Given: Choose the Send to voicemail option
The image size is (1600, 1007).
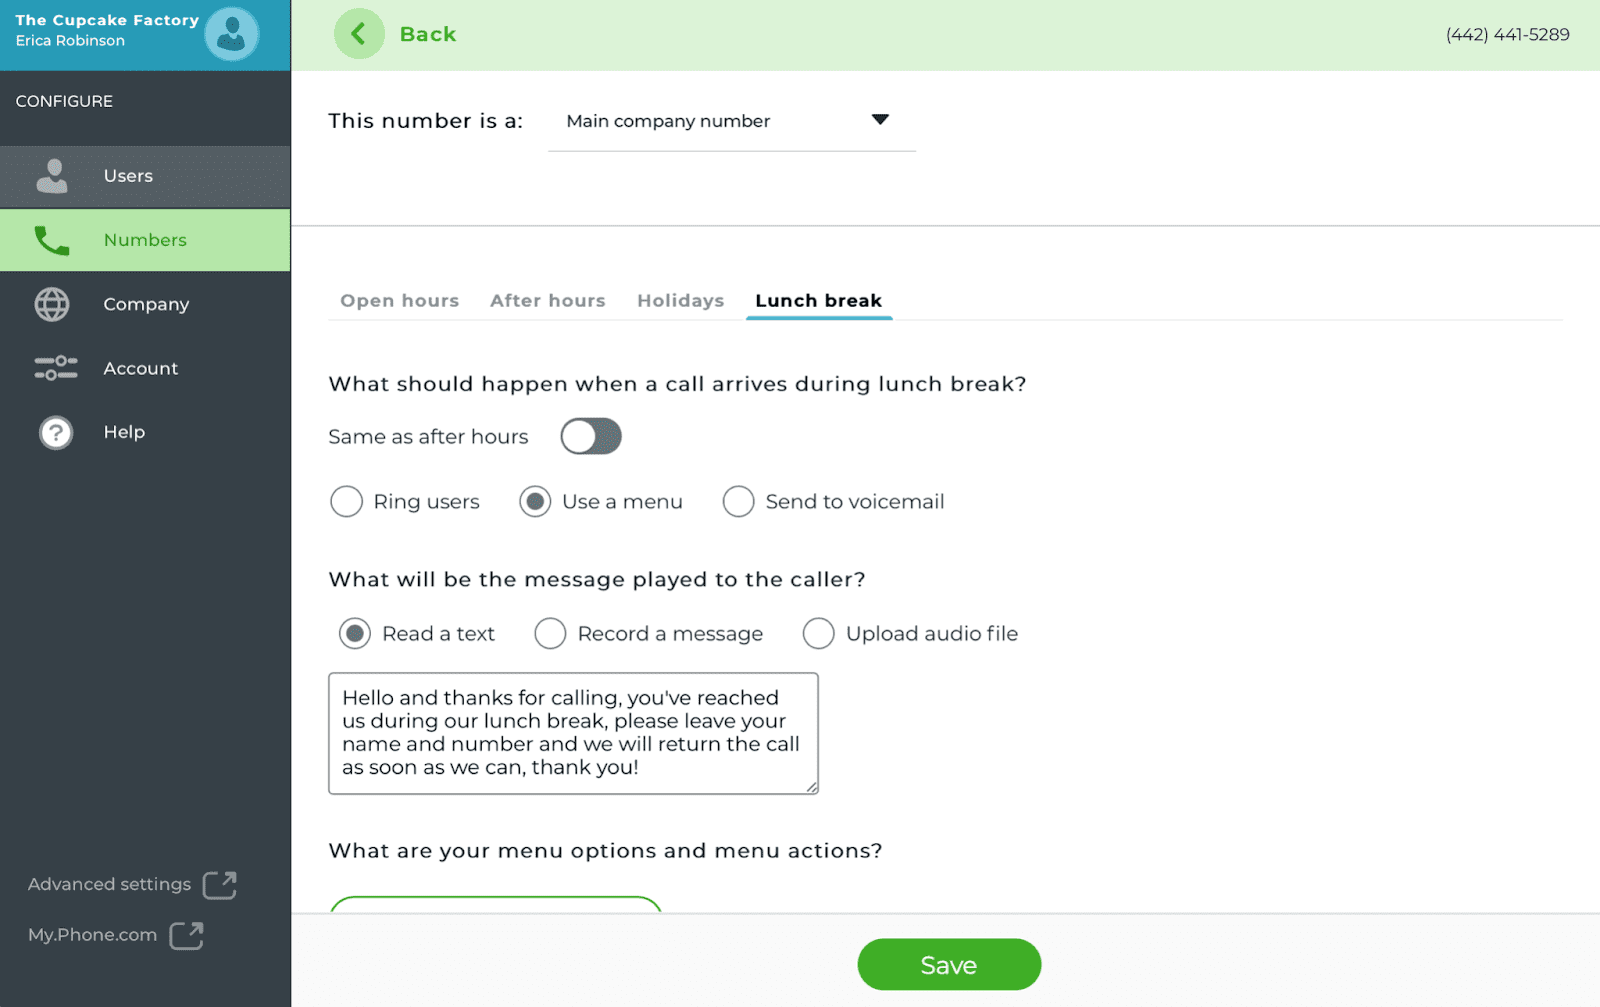Looking at the screenshot, I should (x=739, y=501).
